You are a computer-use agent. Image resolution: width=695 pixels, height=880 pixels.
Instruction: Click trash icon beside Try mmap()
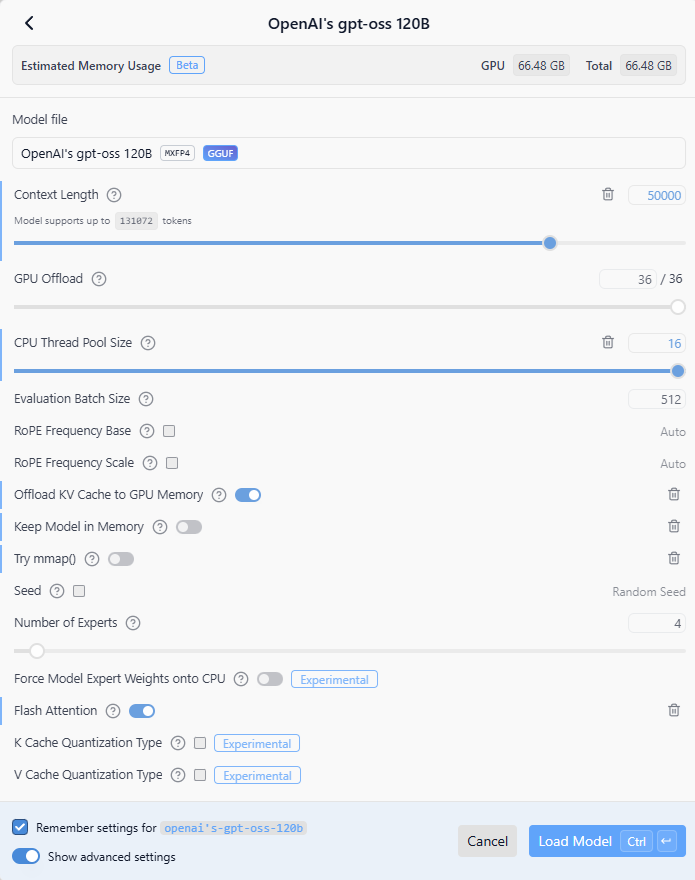tap(674, 558)
